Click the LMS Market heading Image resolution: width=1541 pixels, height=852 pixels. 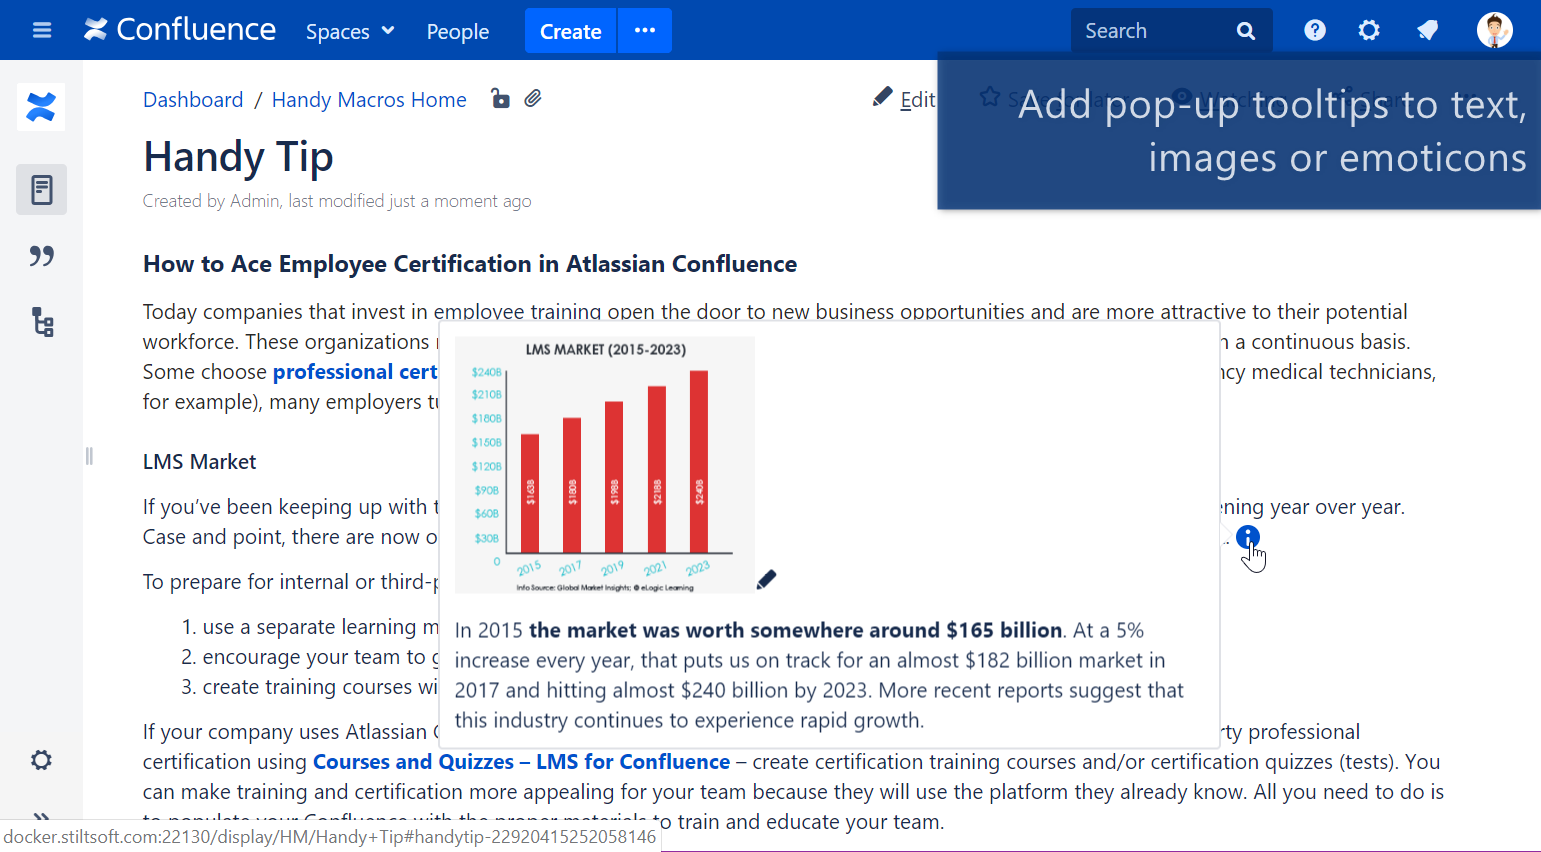[199, 462]
